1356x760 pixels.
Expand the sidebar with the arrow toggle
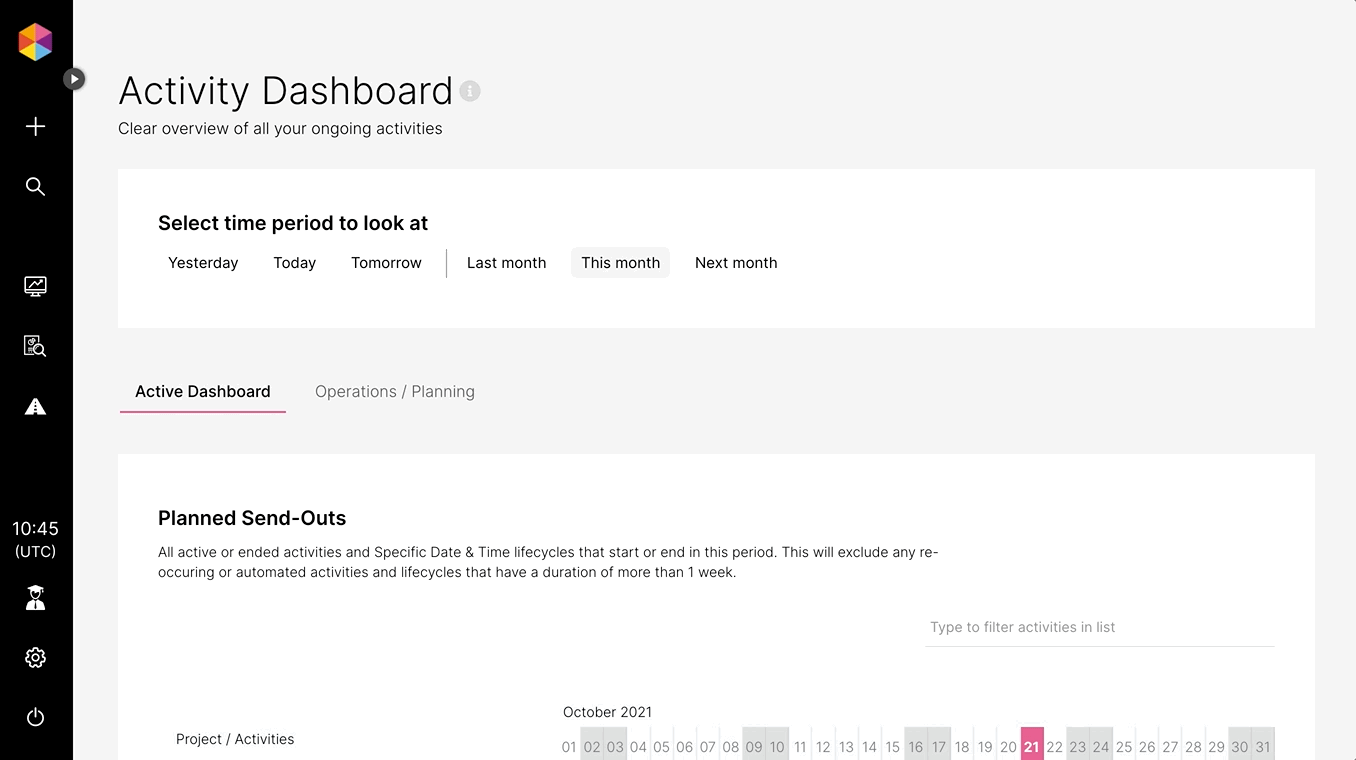coord(74,78)
